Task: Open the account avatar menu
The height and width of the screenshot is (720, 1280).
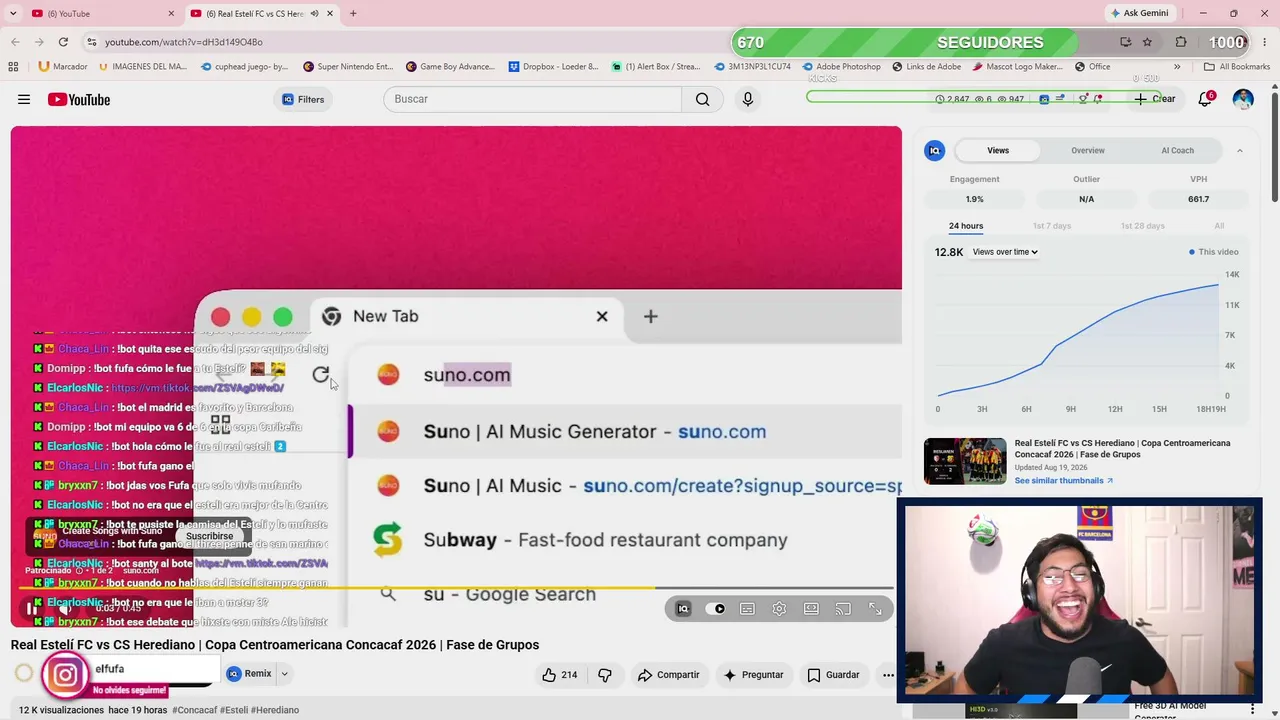Action: (1243, 99)
